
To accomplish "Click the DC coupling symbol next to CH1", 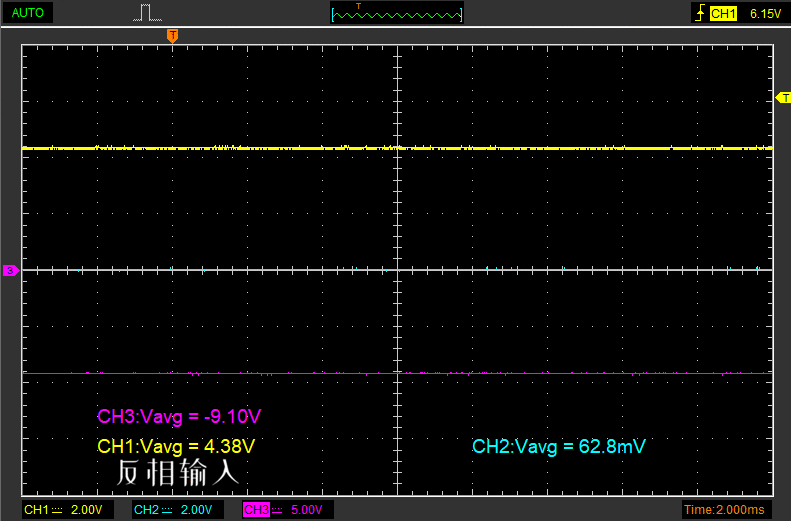I will coord(57,510).
